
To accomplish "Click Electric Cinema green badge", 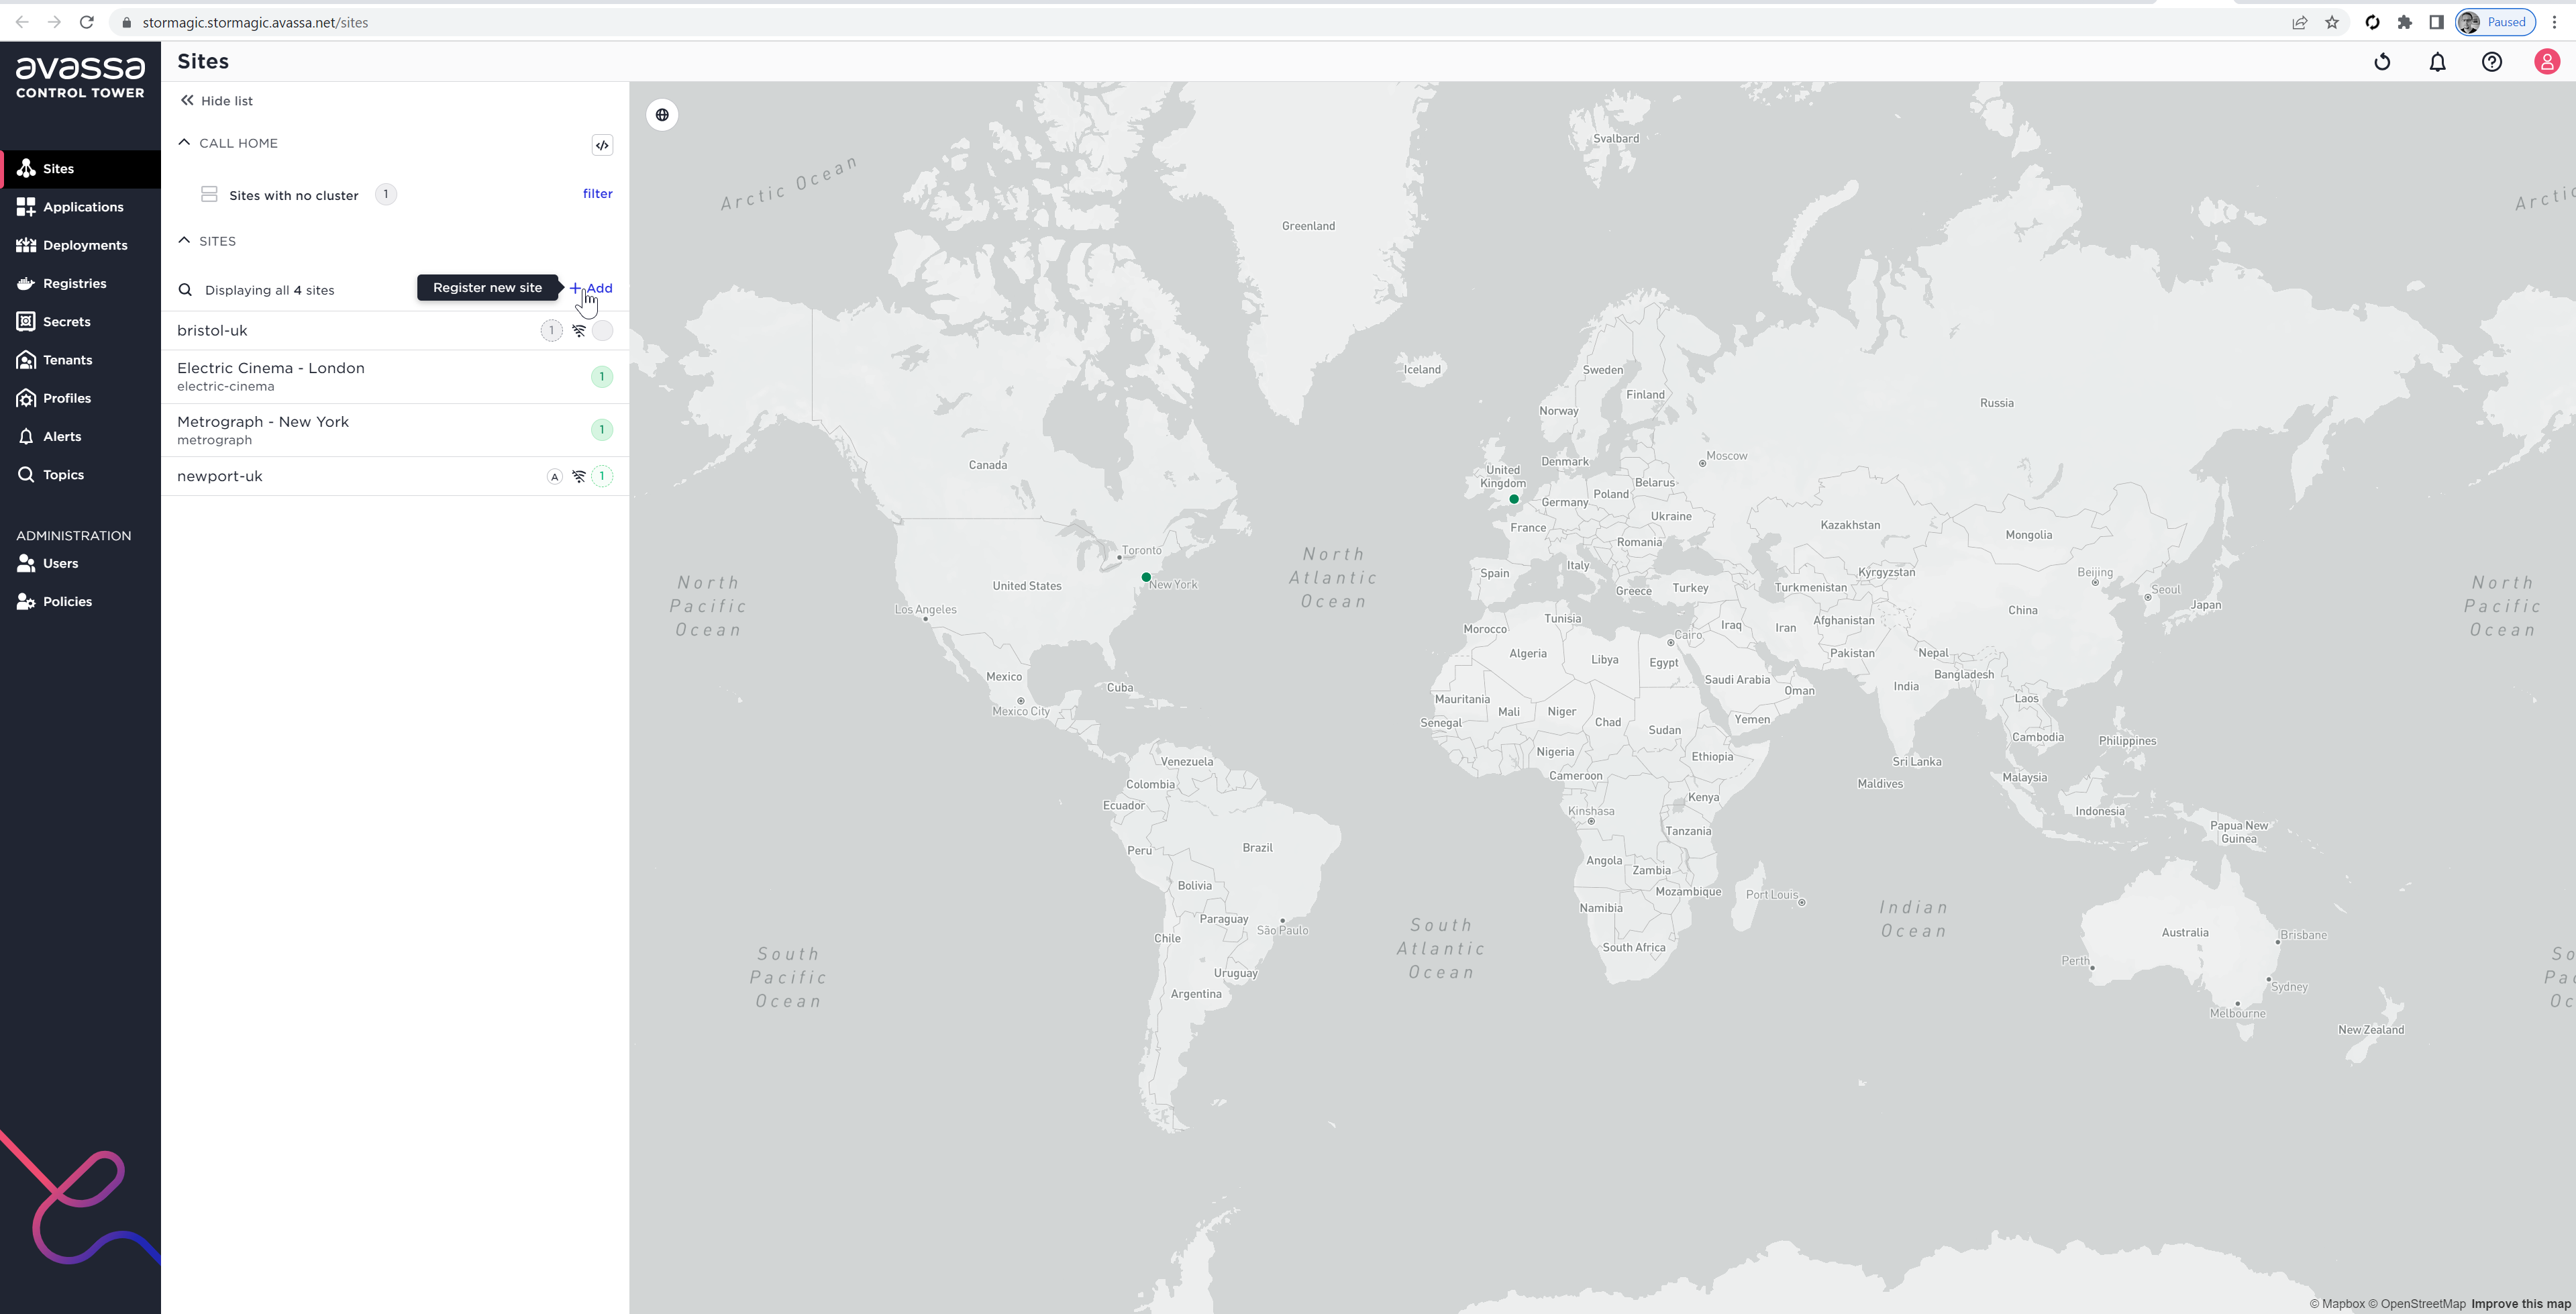I will (602, 377).
